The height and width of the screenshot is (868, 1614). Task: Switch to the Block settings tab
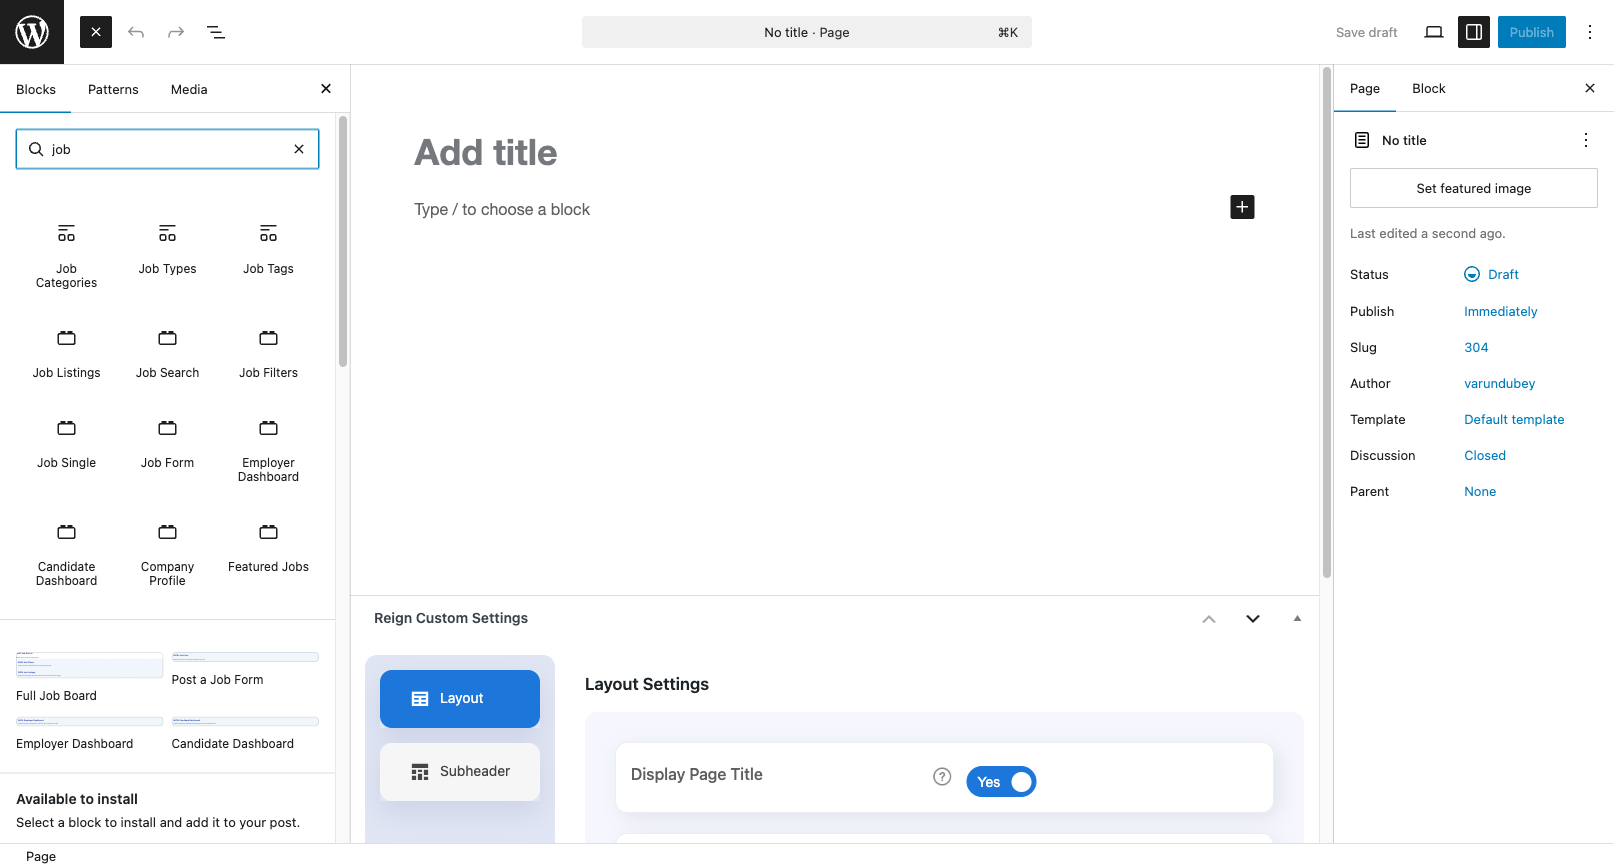[1428, 88]
